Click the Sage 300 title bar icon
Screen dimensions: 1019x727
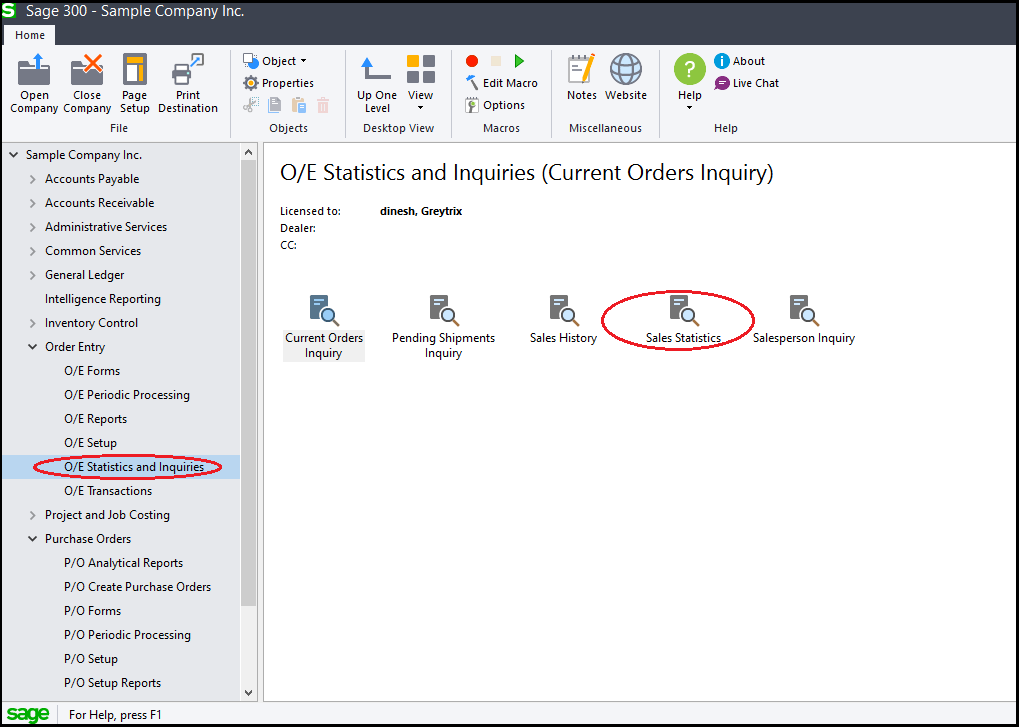(9, 11)
